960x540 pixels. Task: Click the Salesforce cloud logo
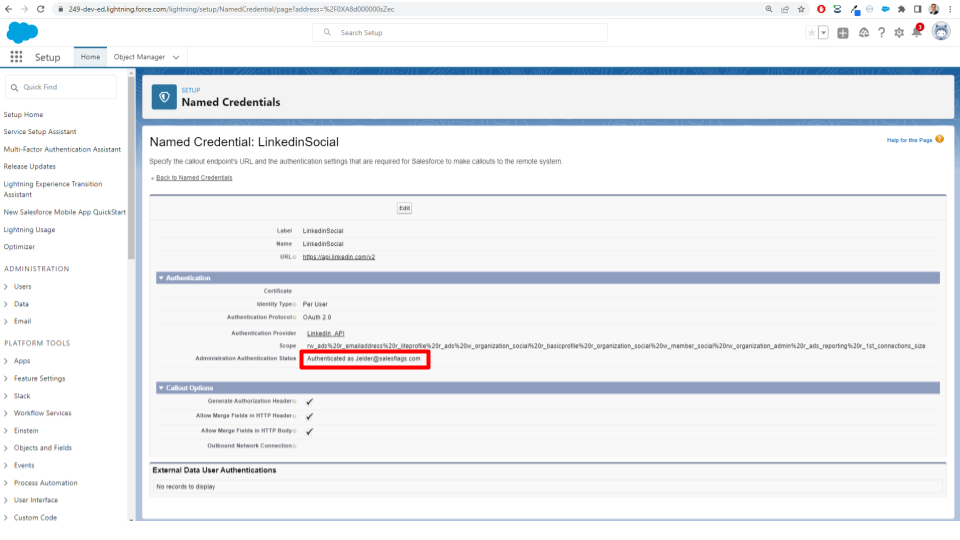coord(22,32)
